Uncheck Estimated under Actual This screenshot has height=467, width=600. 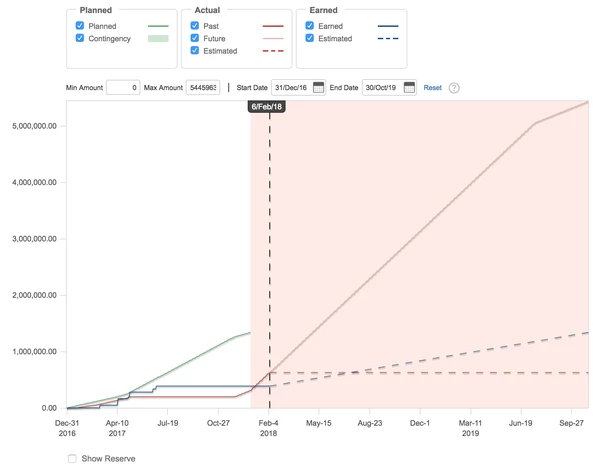195,51
